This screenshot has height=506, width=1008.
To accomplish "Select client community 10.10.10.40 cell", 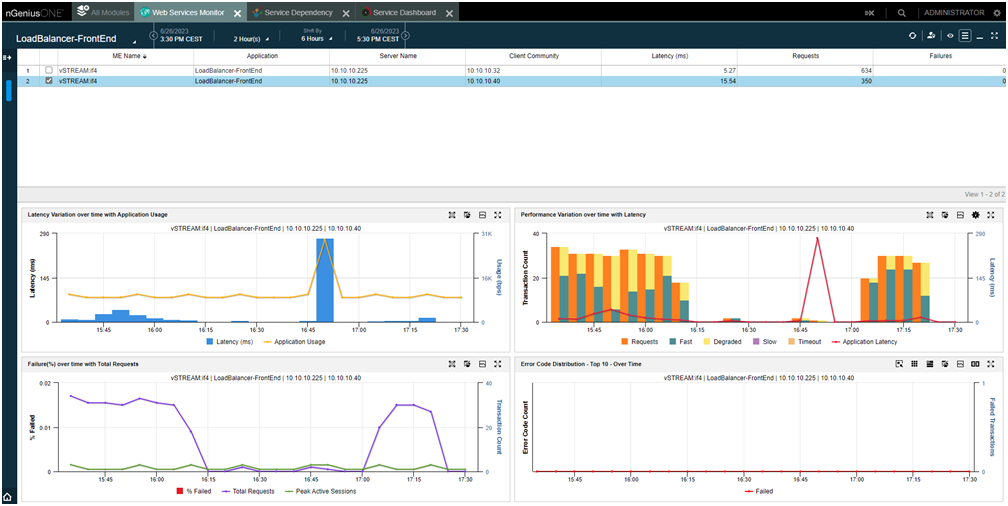I will pyautogui.click(x=534, y=81).
